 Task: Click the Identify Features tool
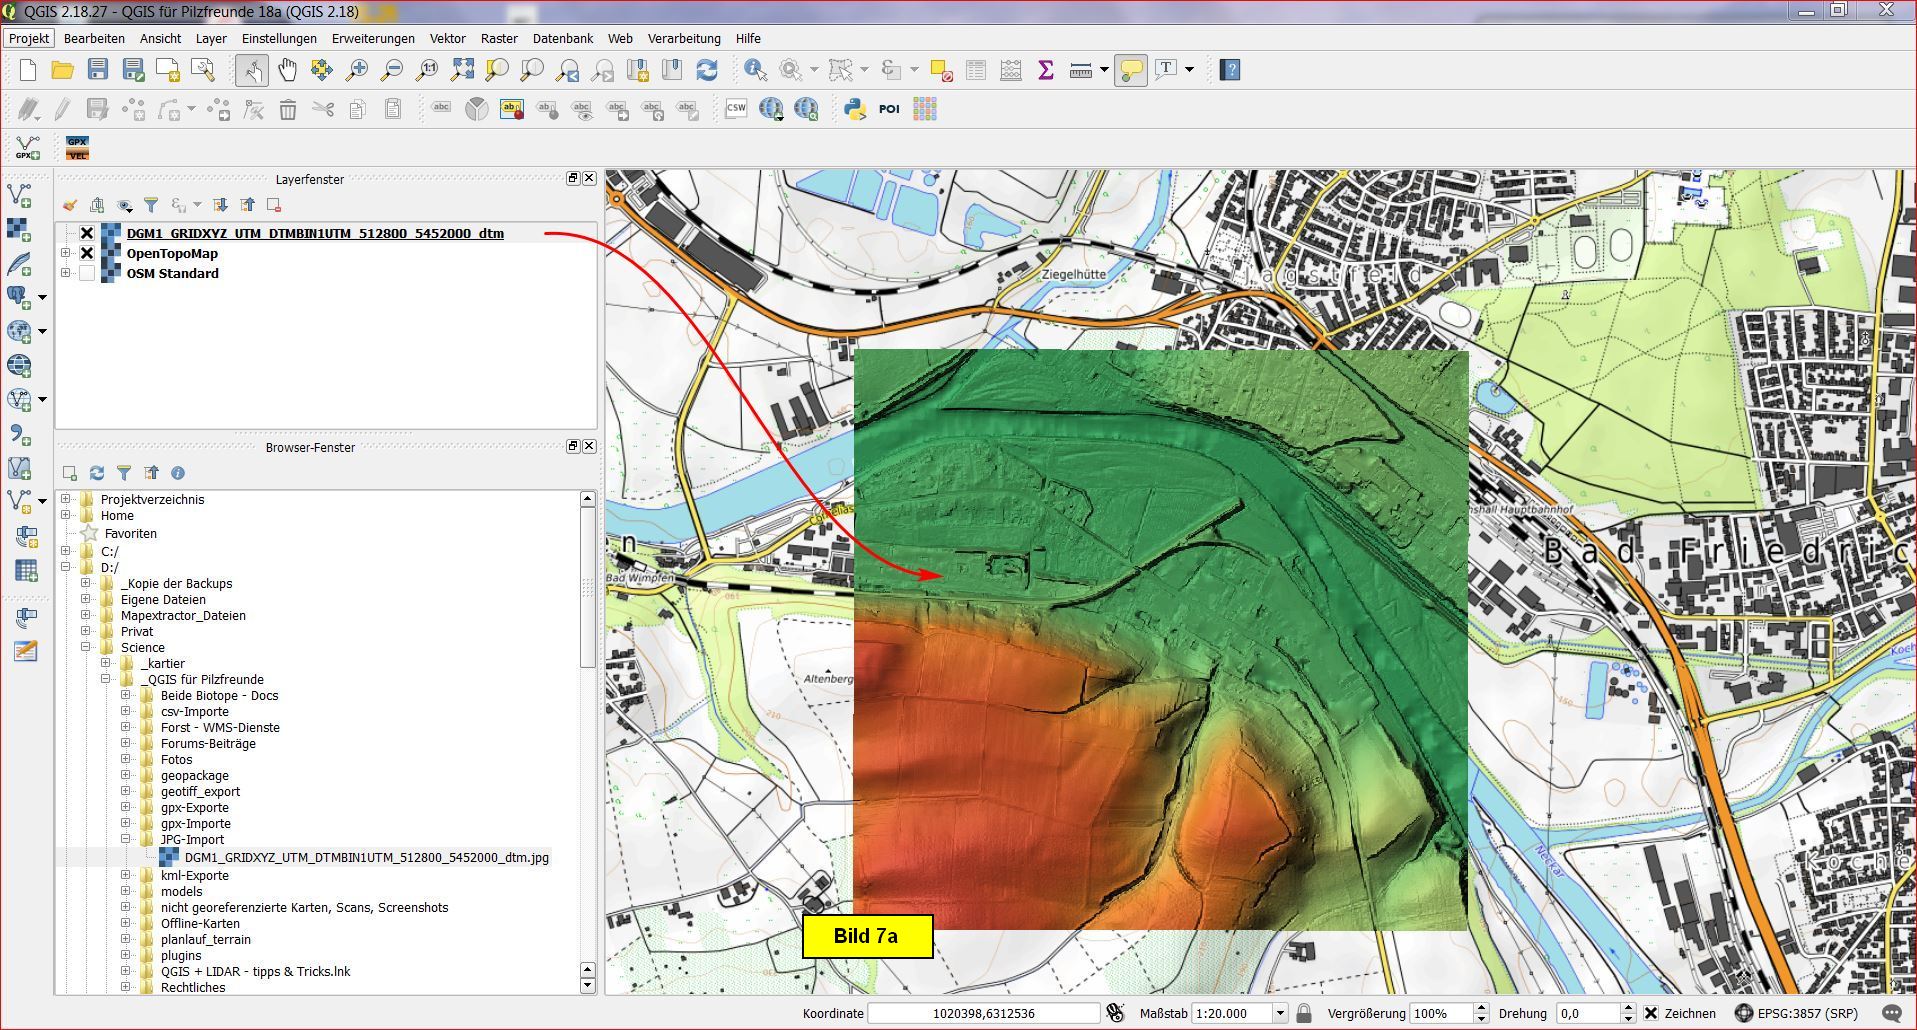755,70
